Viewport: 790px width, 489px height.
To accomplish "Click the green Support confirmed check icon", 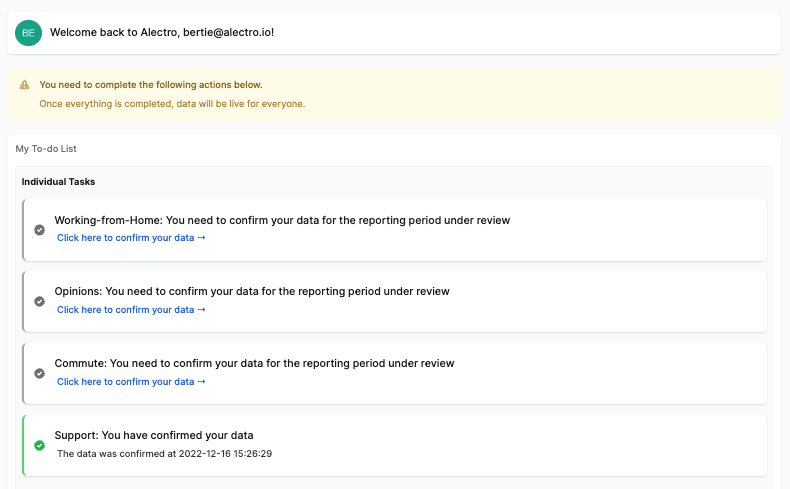I will [x=40, y=445].
